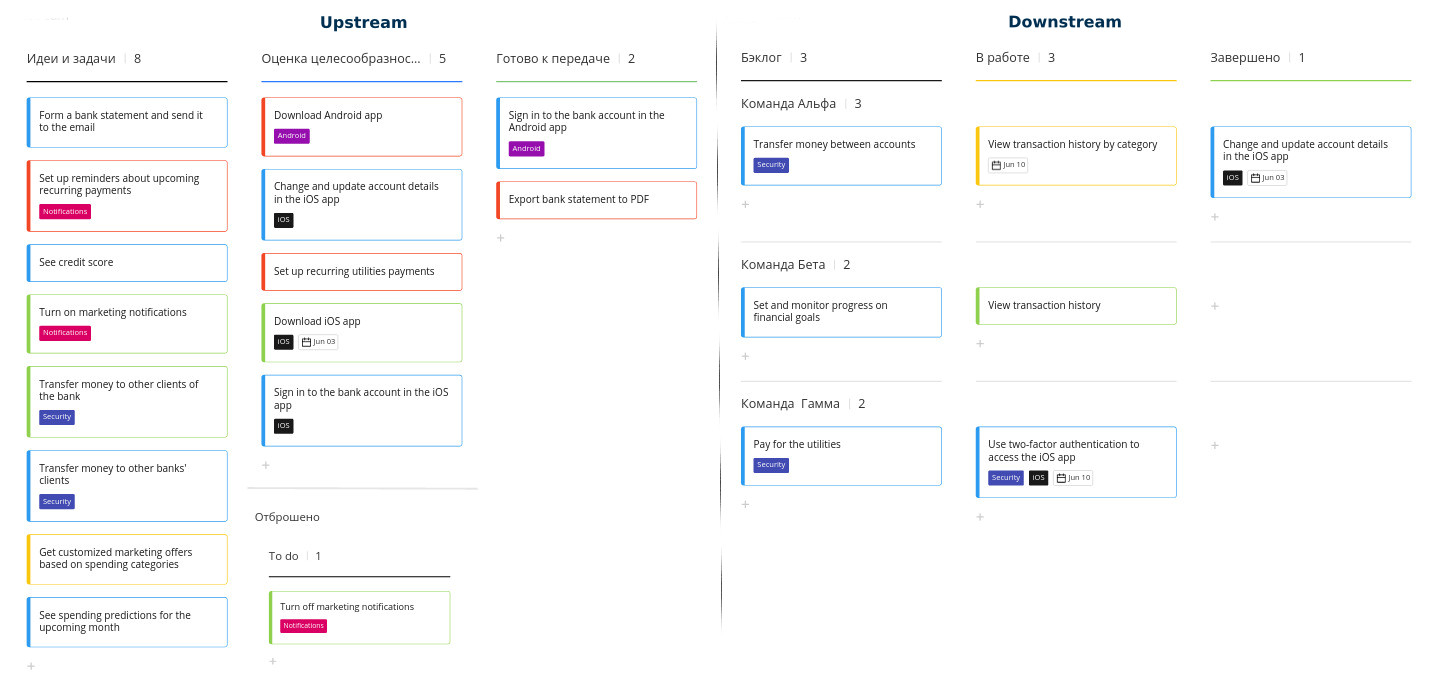Open Set up recurring utilities payments card

click(362, 272)
